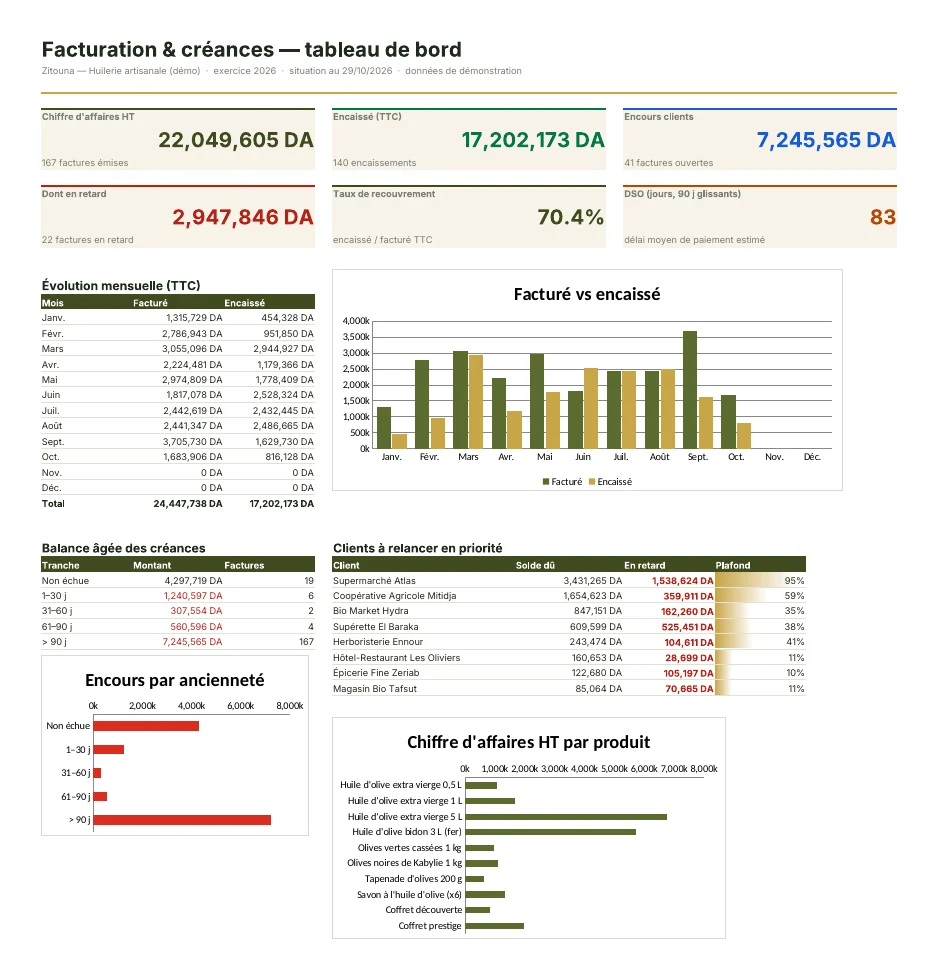Click the 95% Plafond data bar cell

click(x=760, y=581)
